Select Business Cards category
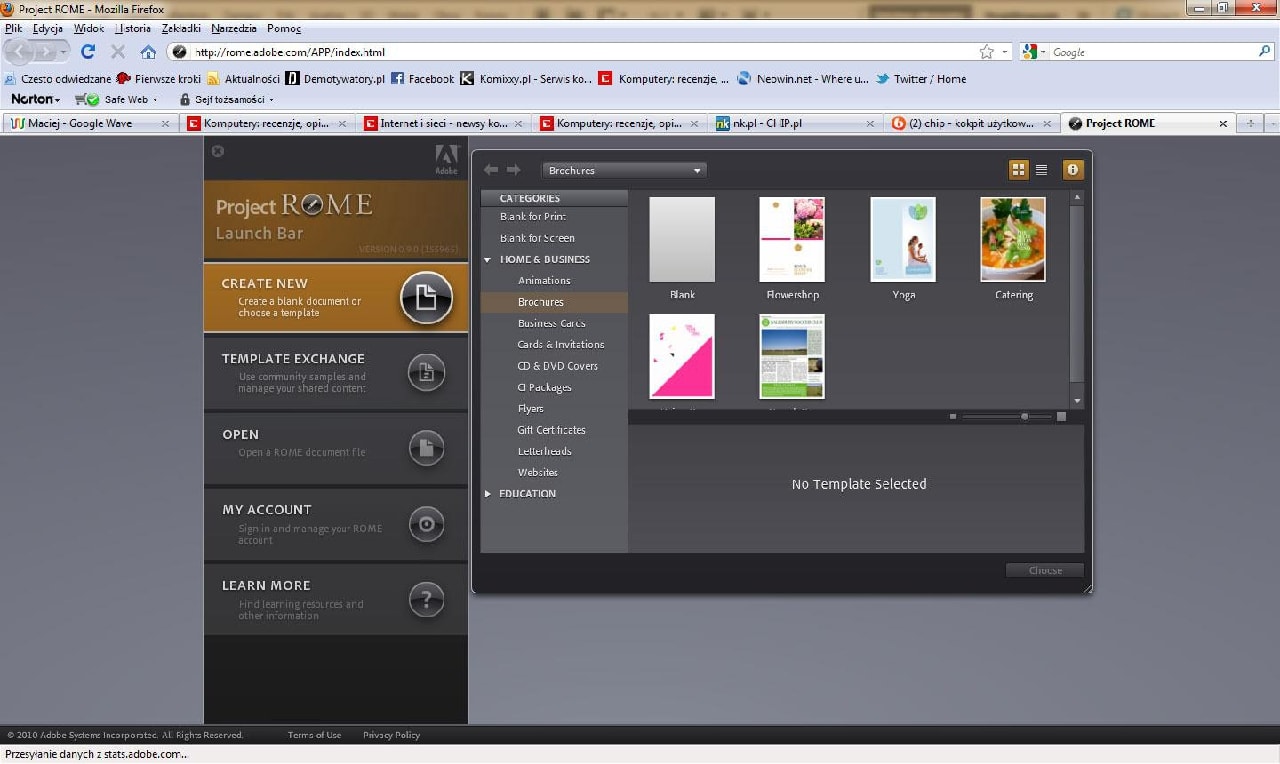The height and width of the screenshot is (764, 1280). coord(551,323)
